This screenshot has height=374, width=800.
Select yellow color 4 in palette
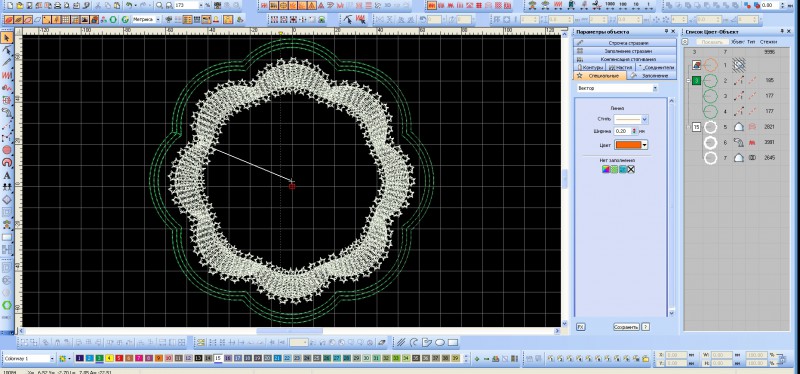click(x=109, y=359)
